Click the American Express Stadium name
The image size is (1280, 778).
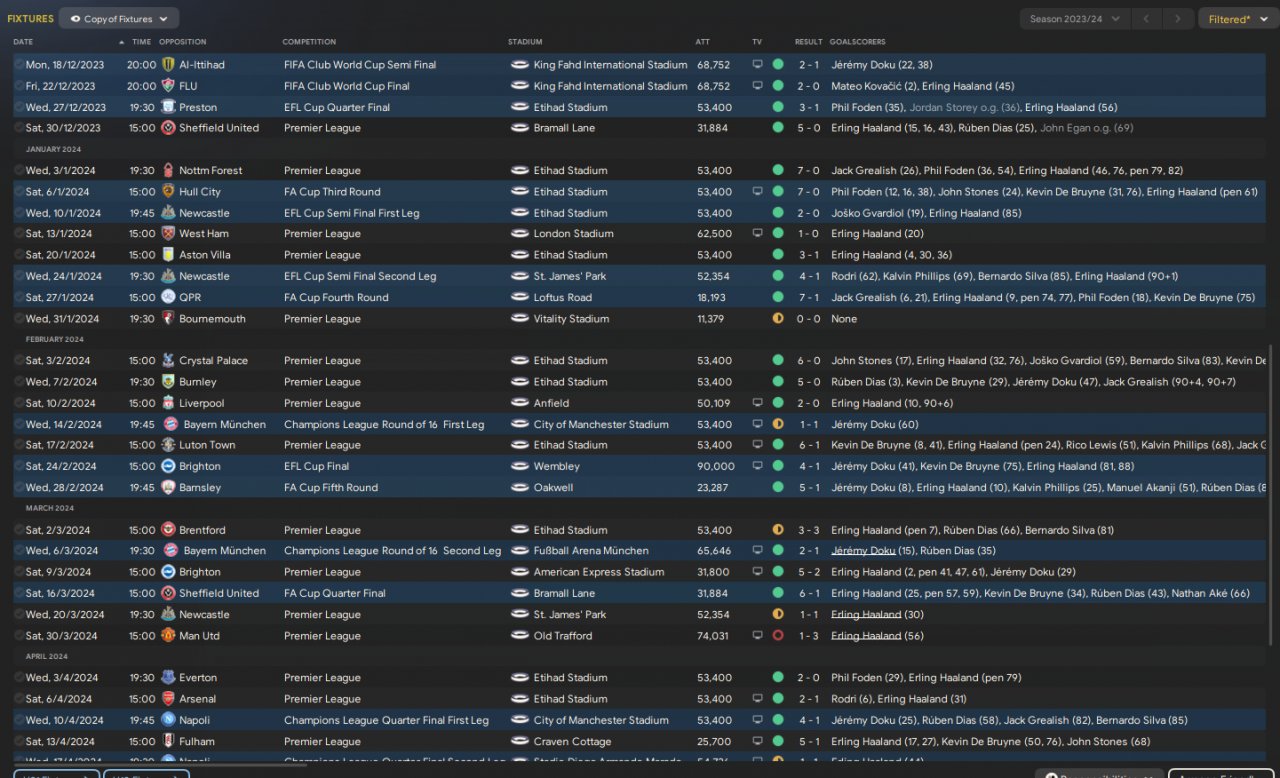[x=599, y=573]
